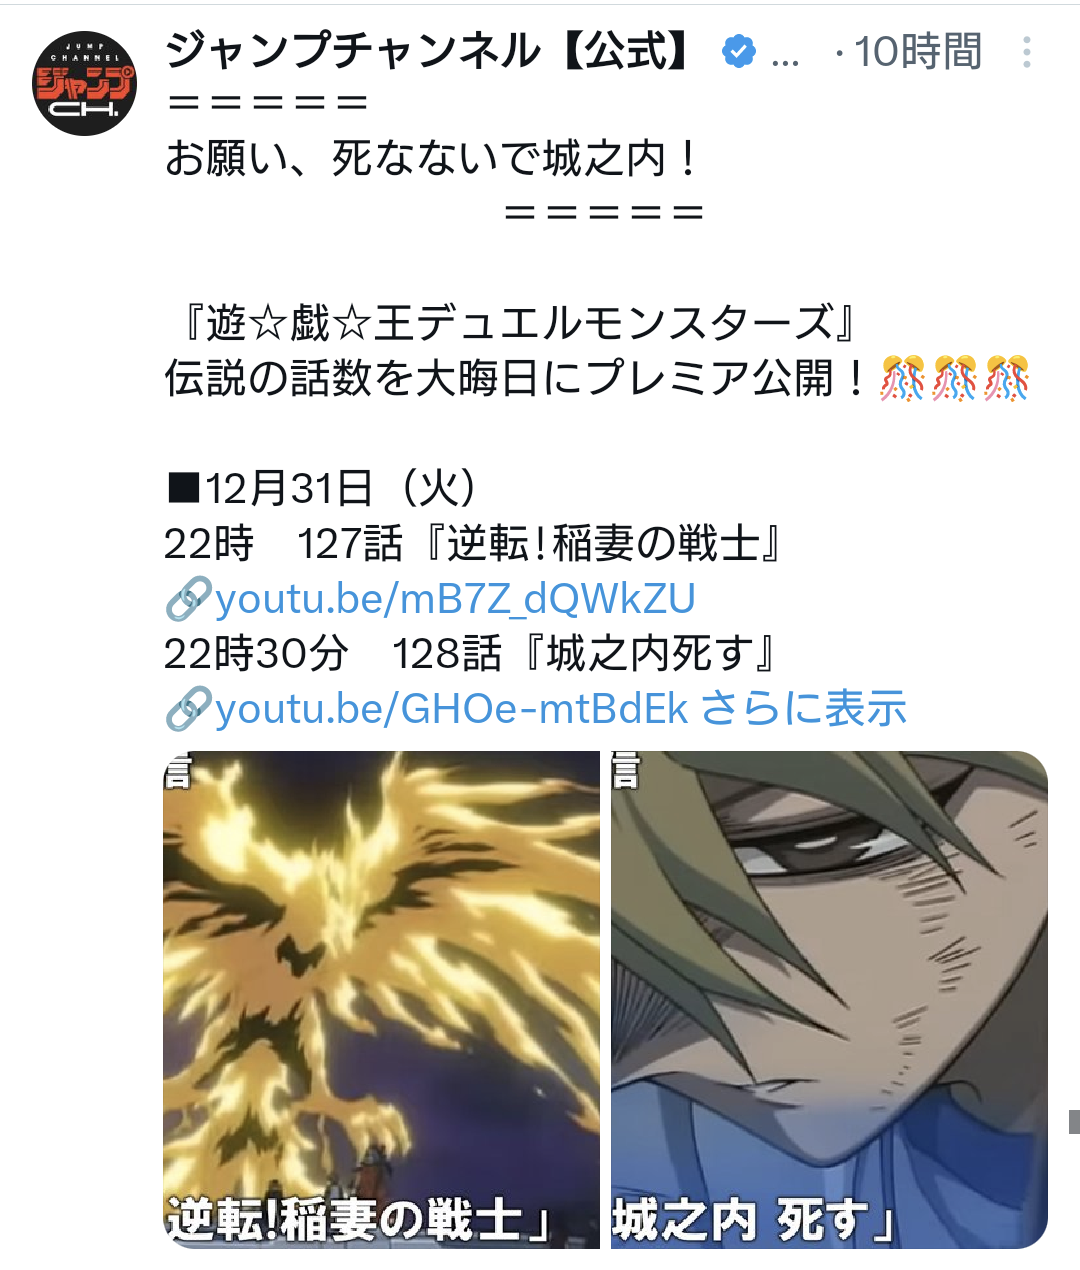Image resolution: width=1080 pixels, height=1270 pixels.
Task: Click the ジャンプチャンネル【公式】 account name
Action: 429,51
